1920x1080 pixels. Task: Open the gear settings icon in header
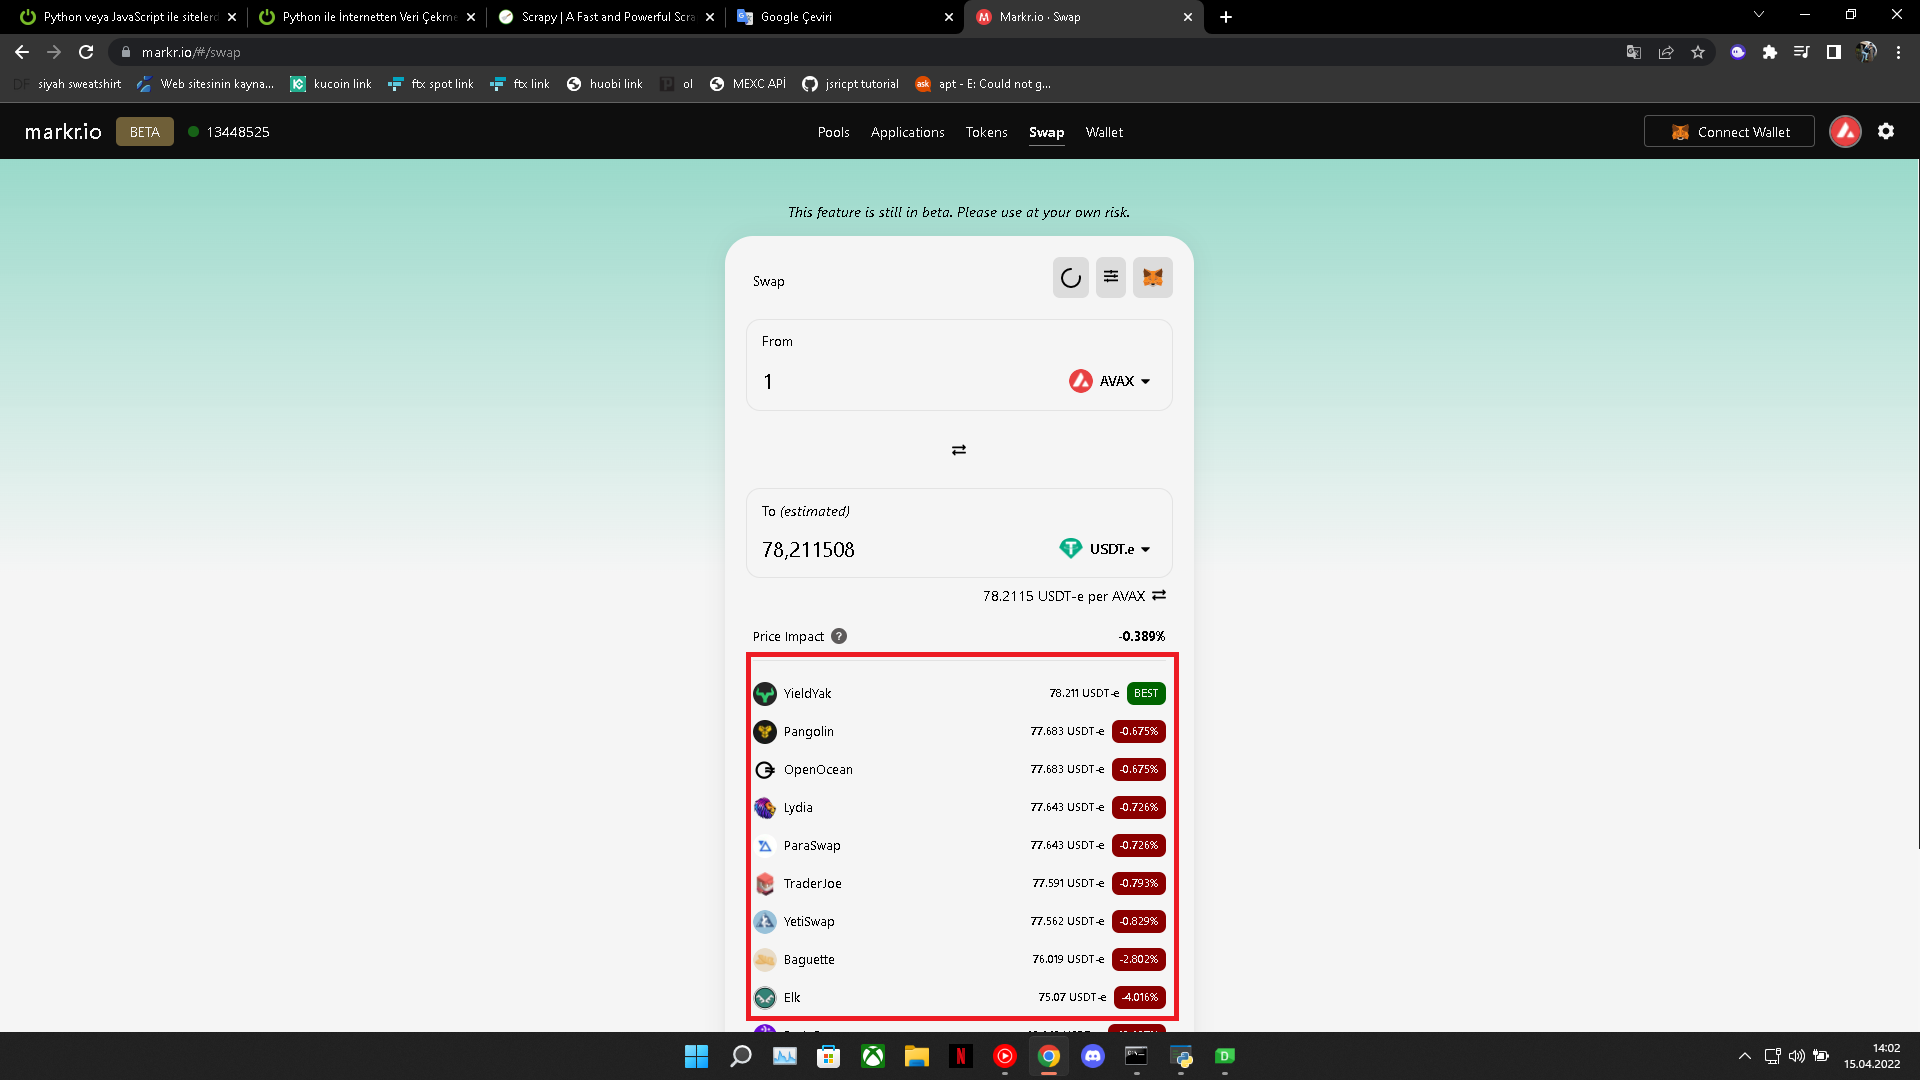(x=1885, y=131)
